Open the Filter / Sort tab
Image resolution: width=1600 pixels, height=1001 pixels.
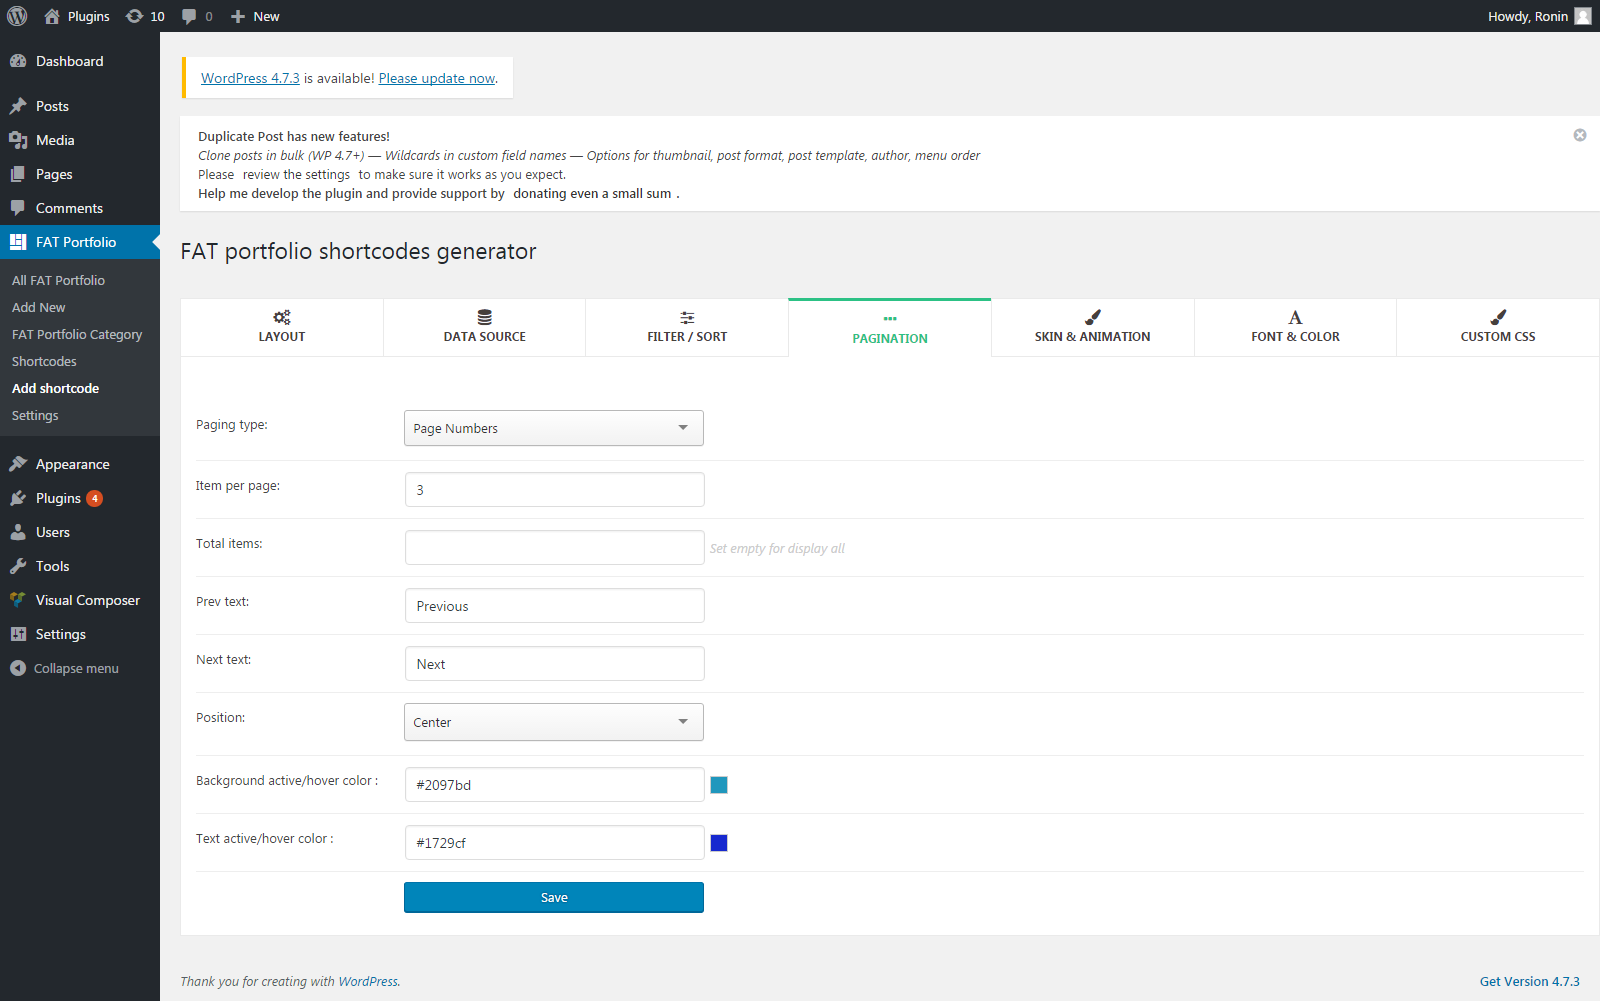tap(687, 327)
